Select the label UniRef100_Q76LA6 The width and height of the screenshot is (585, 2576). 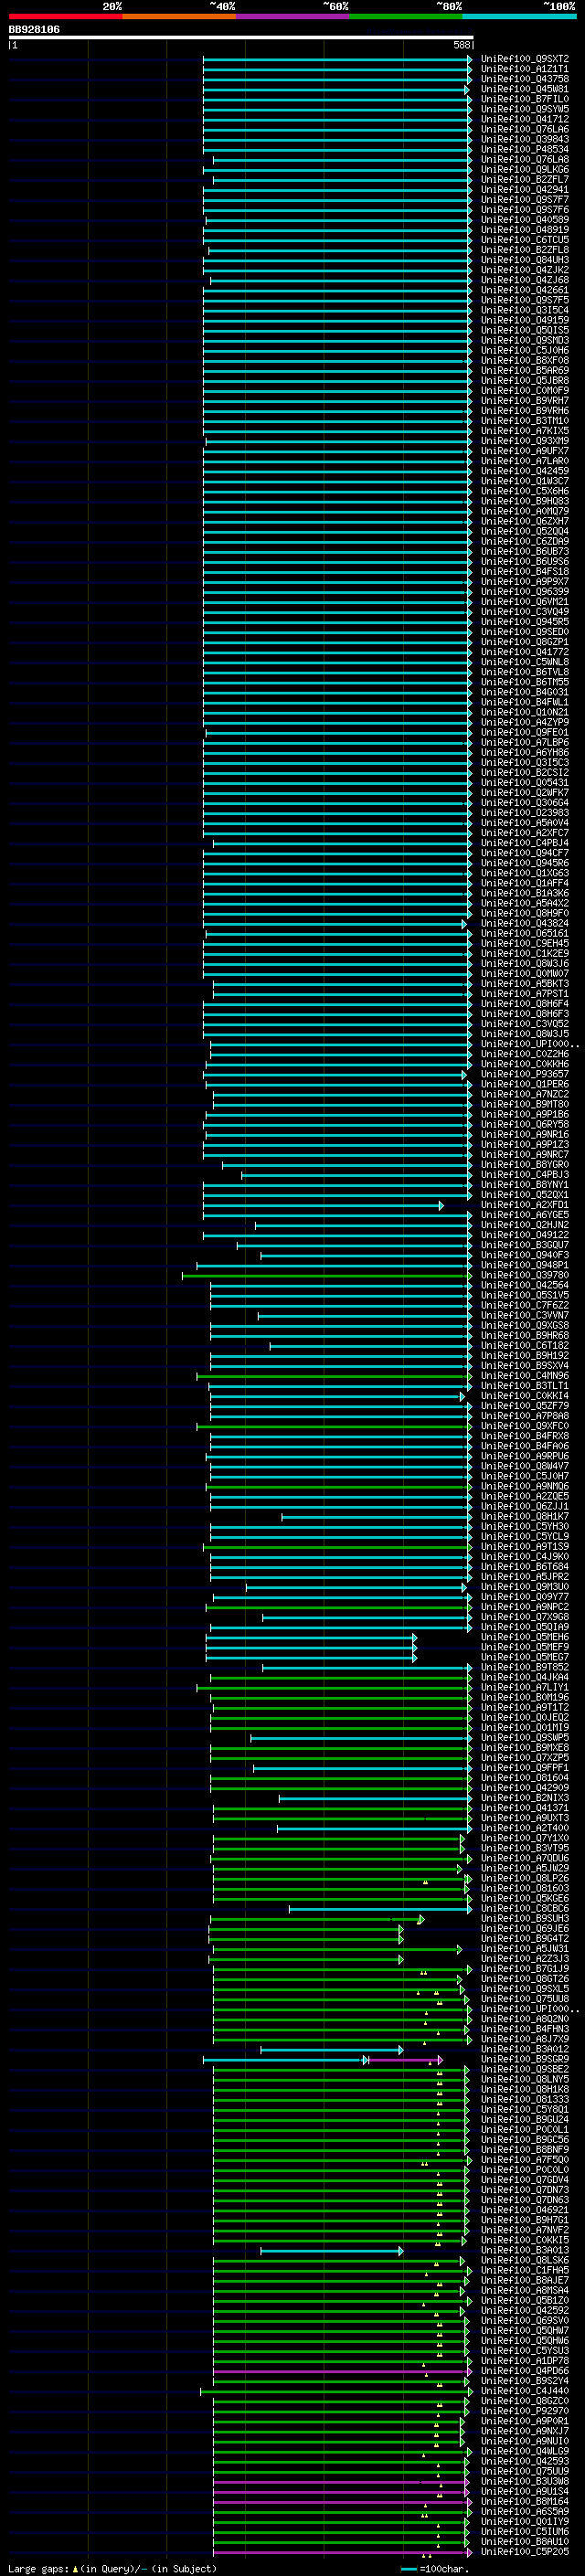coord(525,129)
